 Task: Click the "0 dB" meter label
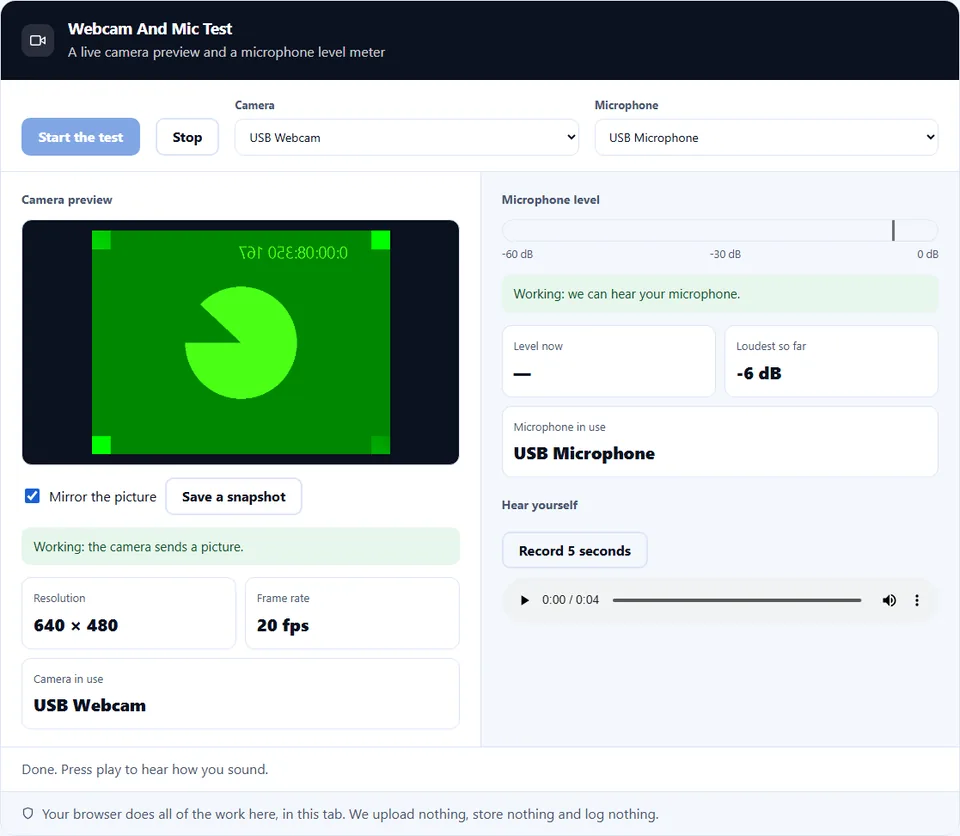click(x=928, y=254)
